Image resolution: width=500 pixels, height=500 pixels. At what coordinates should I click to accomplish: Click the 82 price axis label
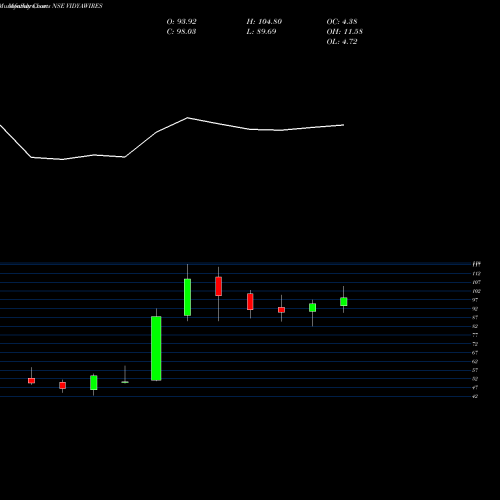475,326
